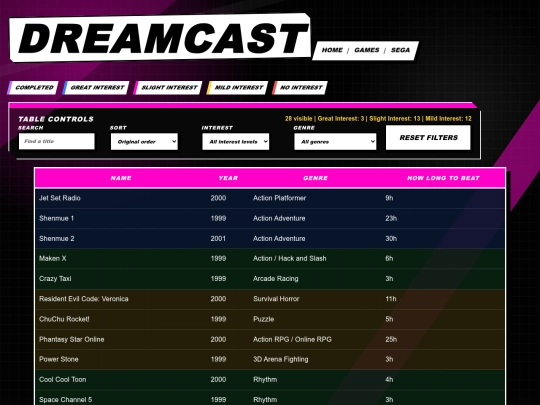Click 'Action RPG / Online RPG' genre cell
Image resolution: width=540 pixels, height=405 pixels.
click(x=292, y=339)
